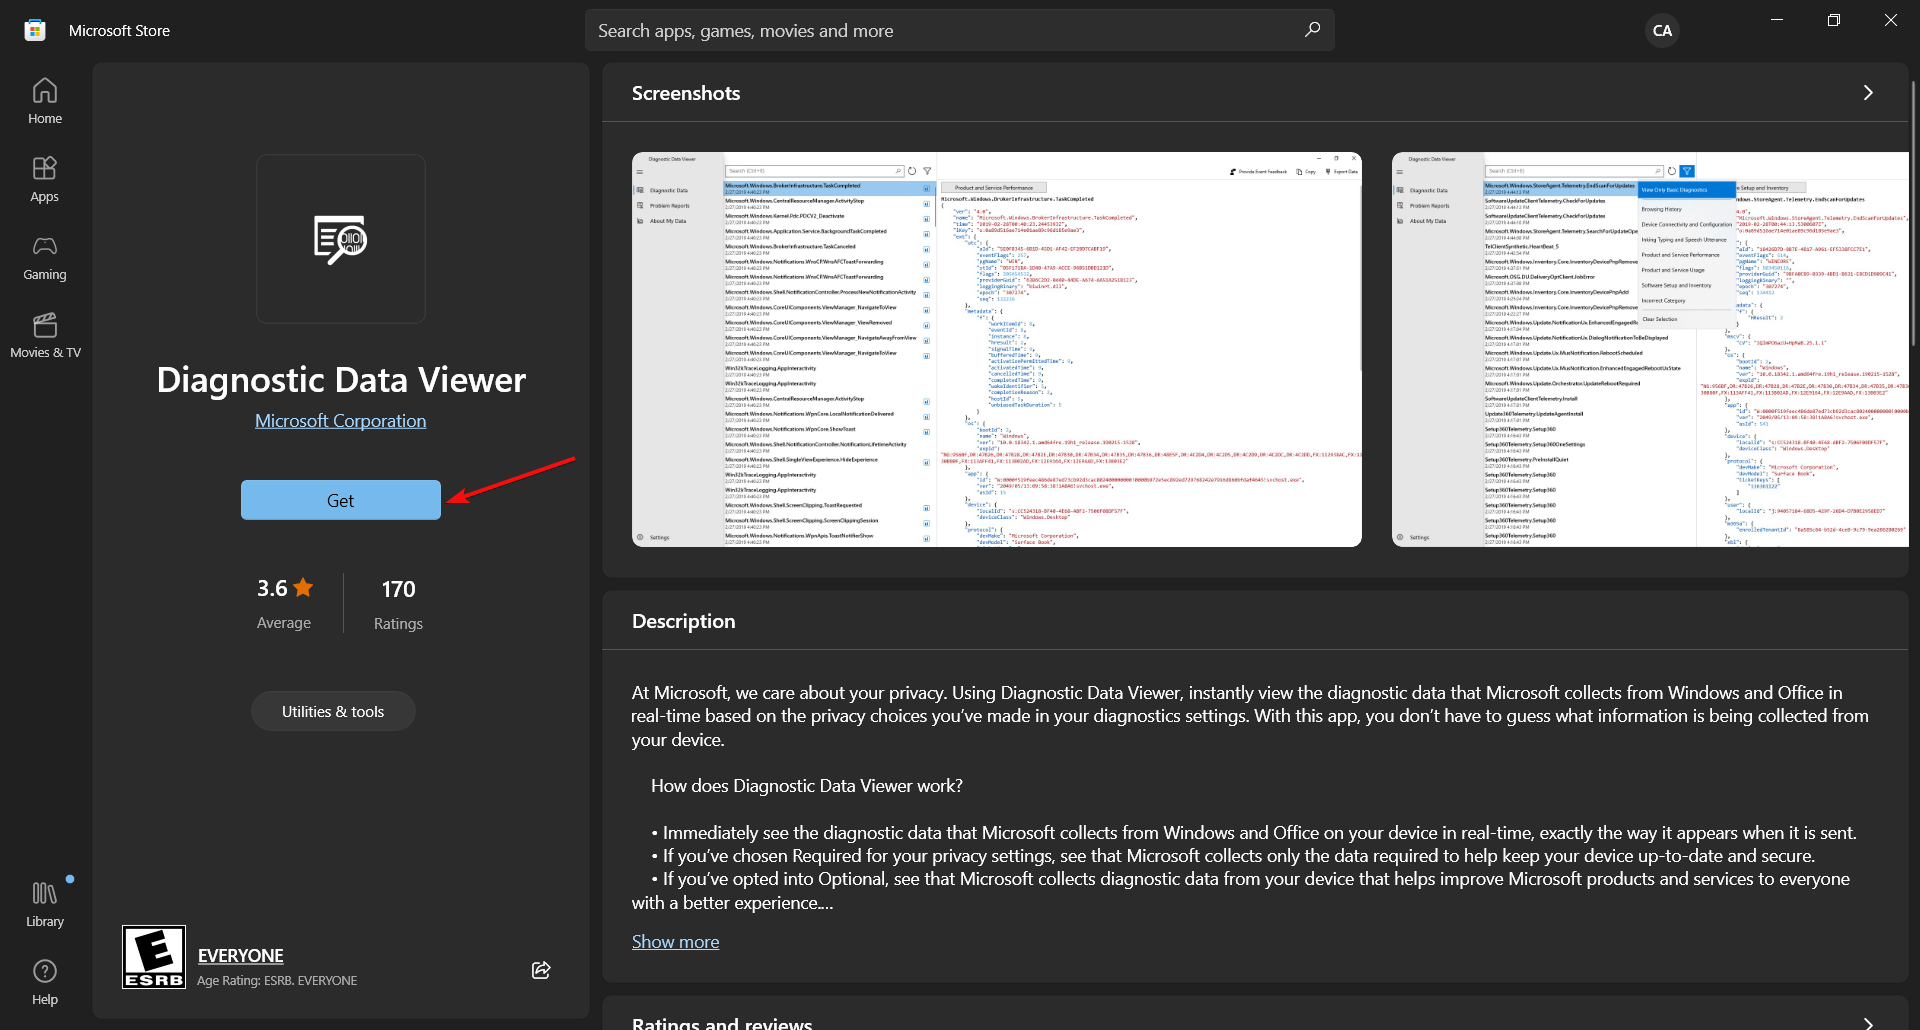Share the Diagnostic Data Viewer app
The height and width of the screenshot is (1030, 1920).
tap(541, 969)
